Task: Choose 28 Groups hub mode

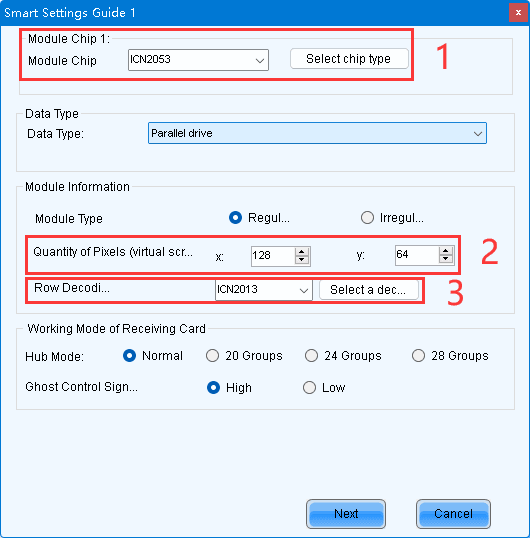Action: (418, 355)
